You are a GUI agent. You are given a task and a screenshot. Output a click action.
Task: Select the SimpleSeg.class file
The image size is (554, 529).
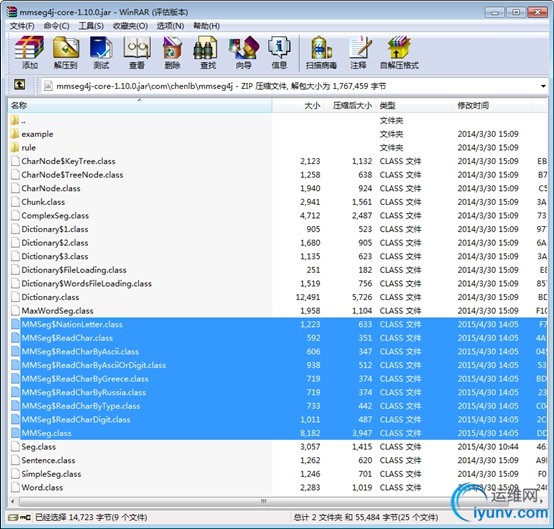[x=51, y=474]
